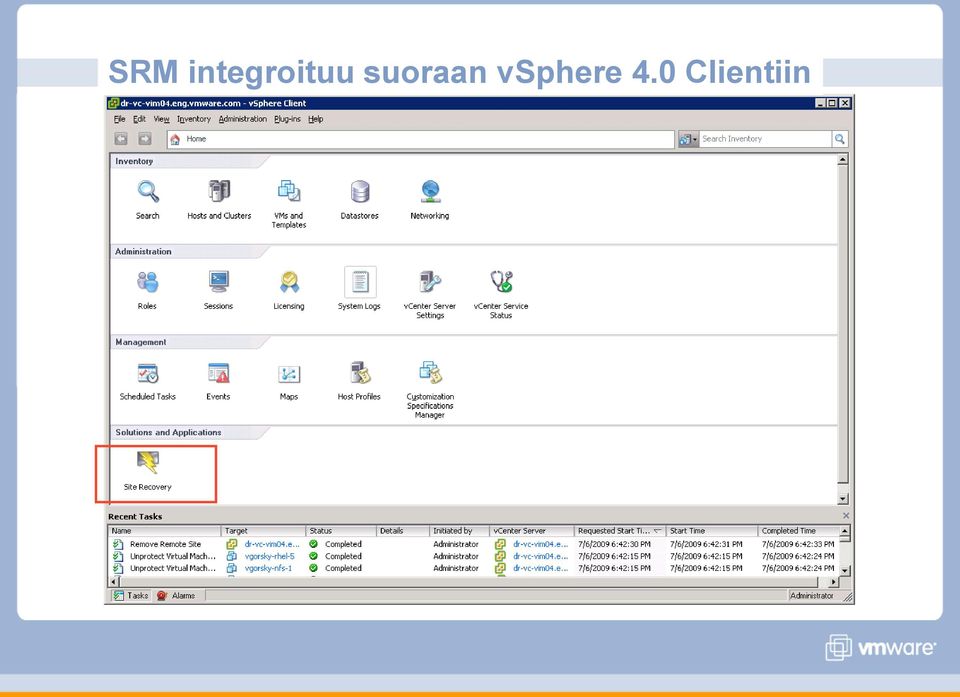Open the Sessions icon

(219, 290)
